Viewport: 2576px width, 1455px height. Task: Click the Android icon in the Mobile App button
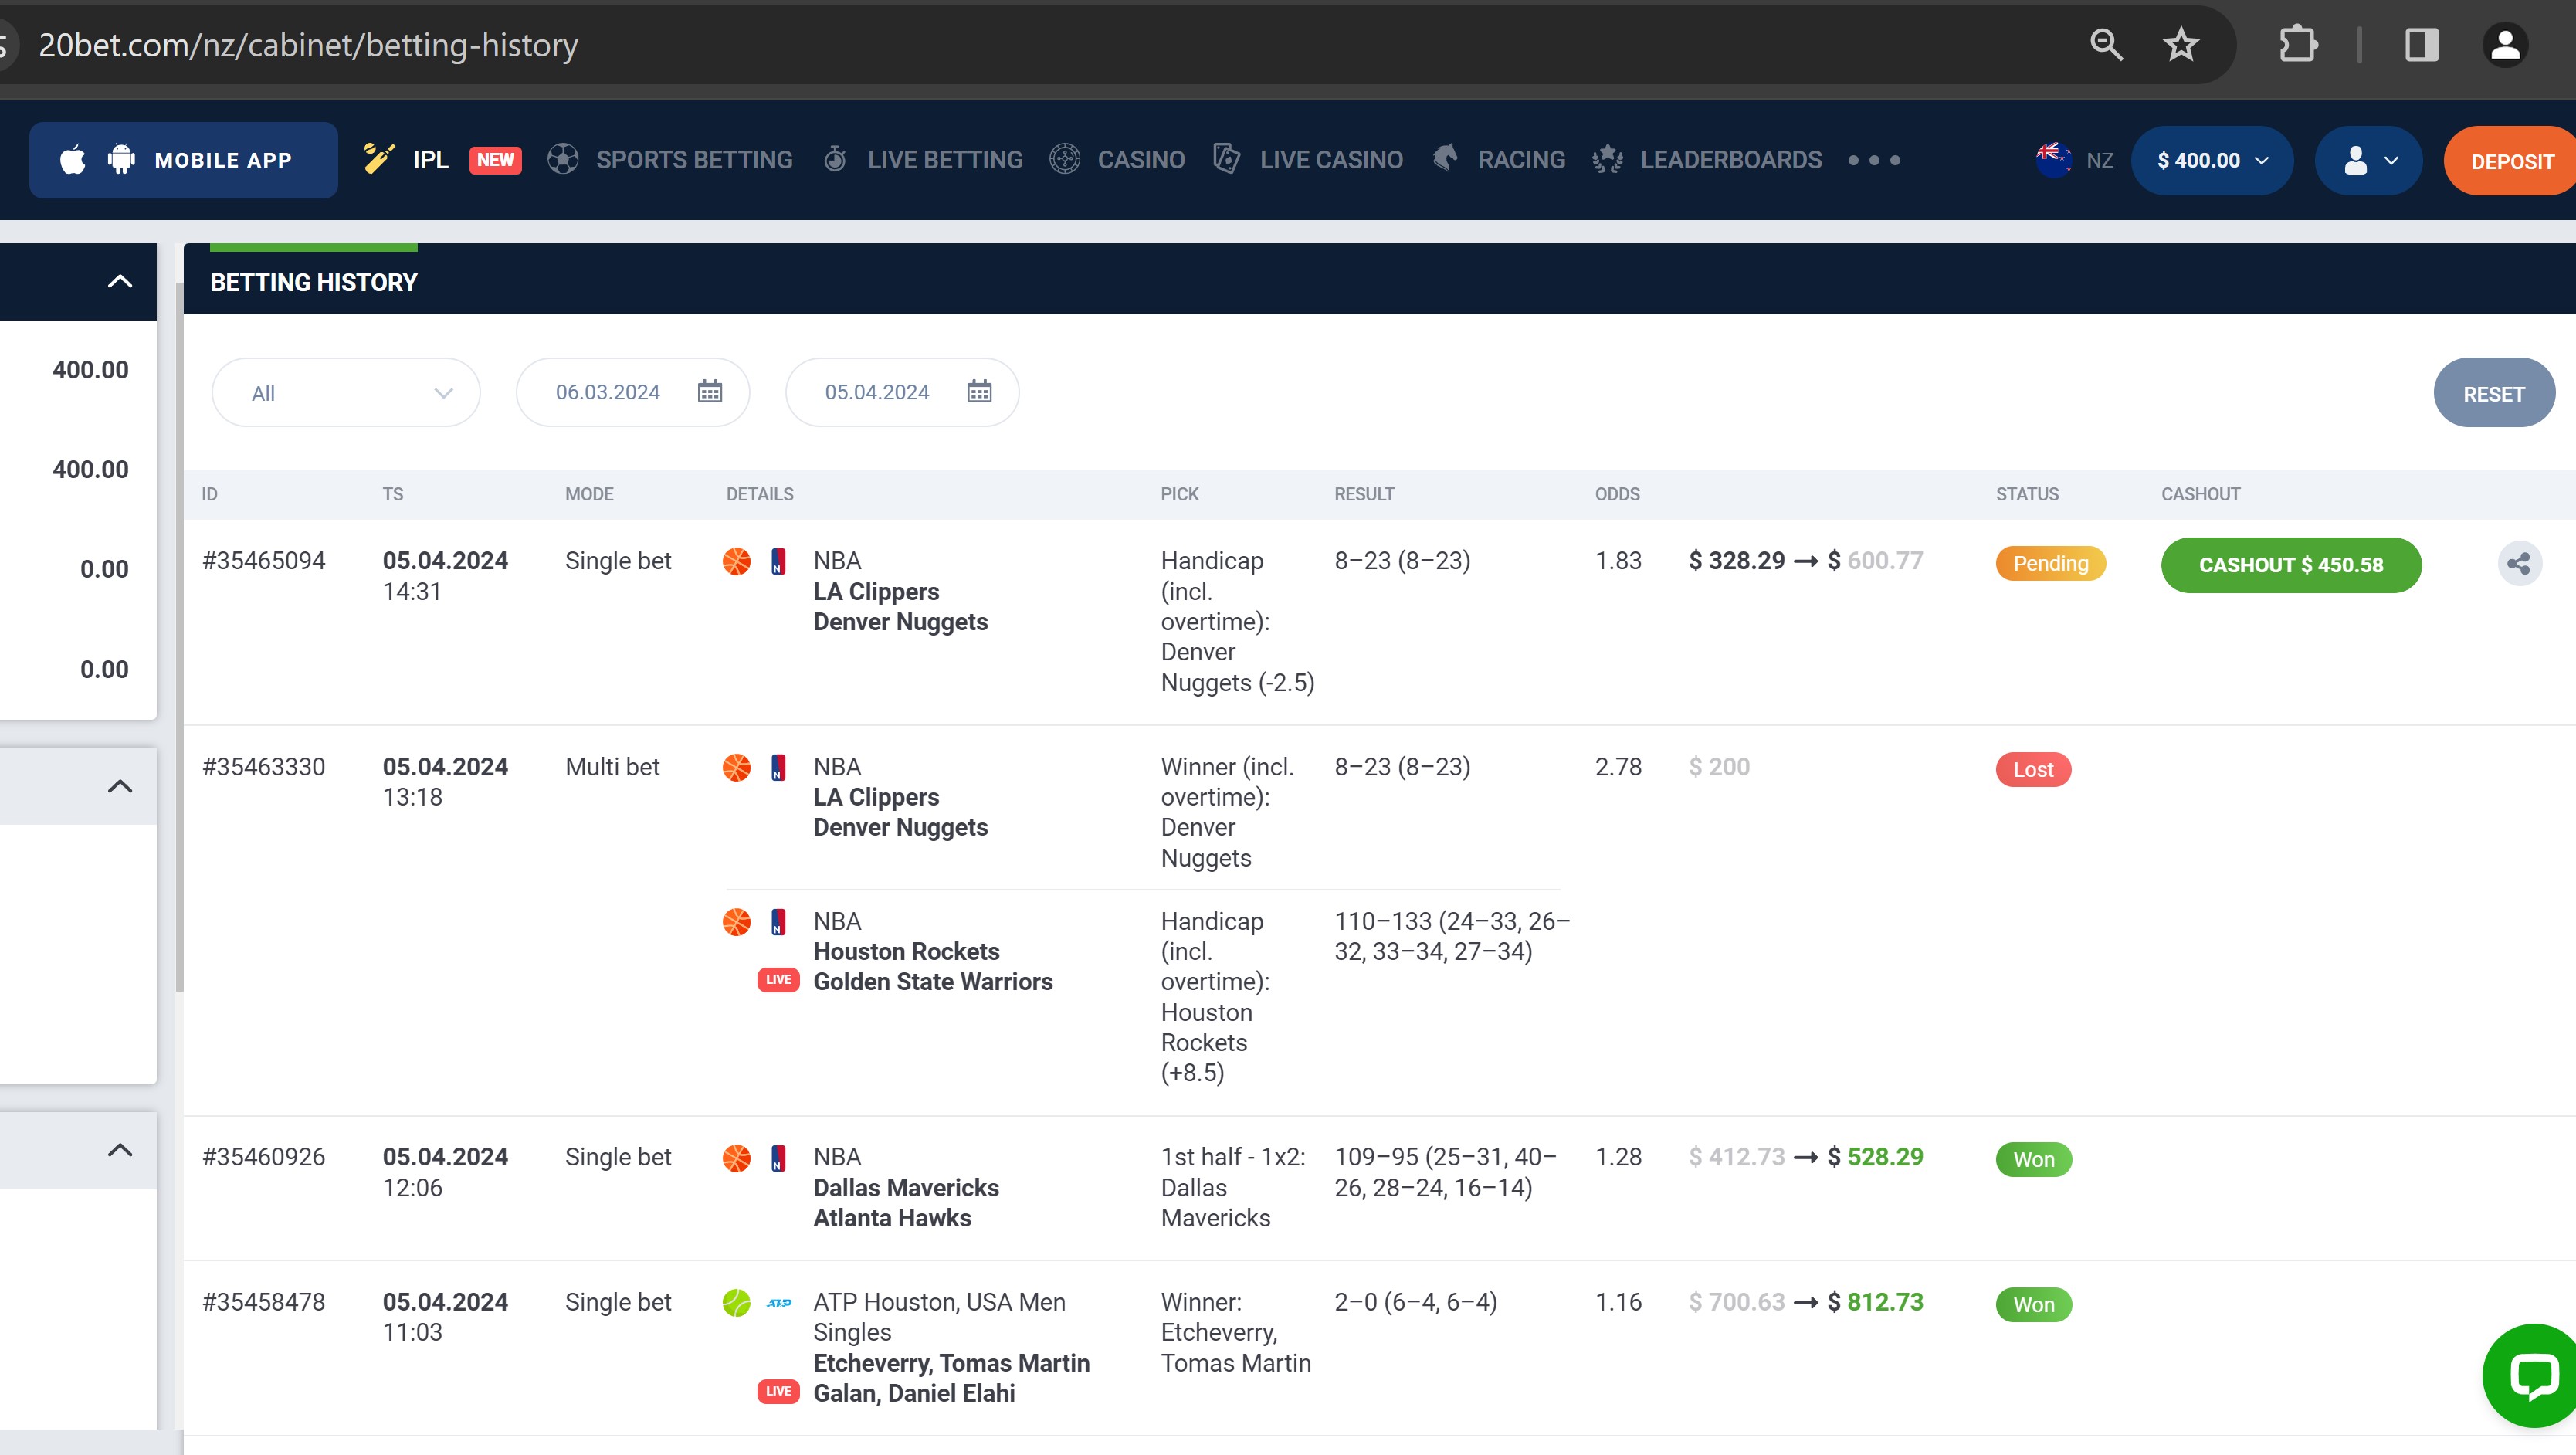121,159
